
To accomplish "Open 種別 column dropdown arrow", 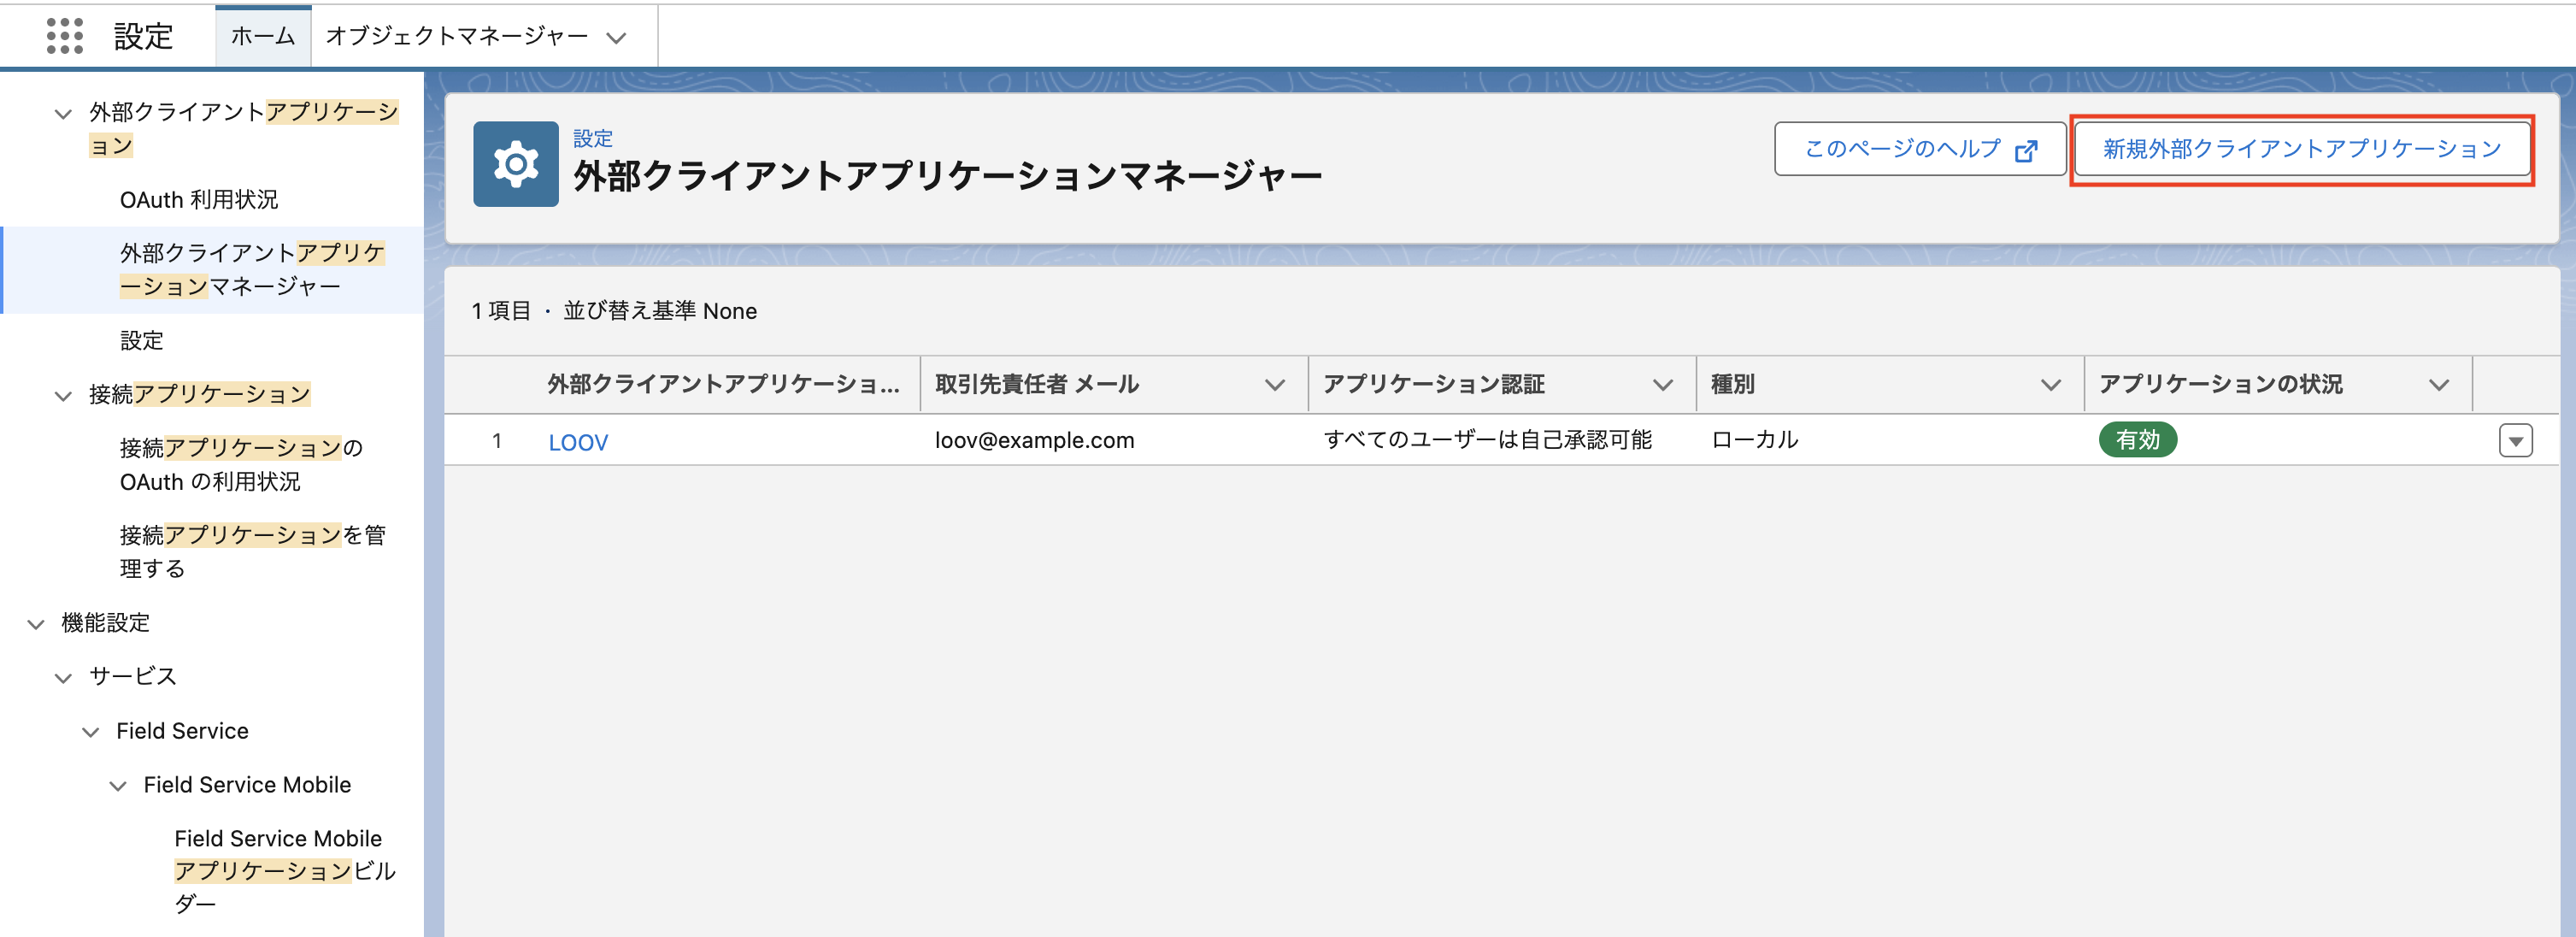I will pyautogui.click(x=2050, y=385).
